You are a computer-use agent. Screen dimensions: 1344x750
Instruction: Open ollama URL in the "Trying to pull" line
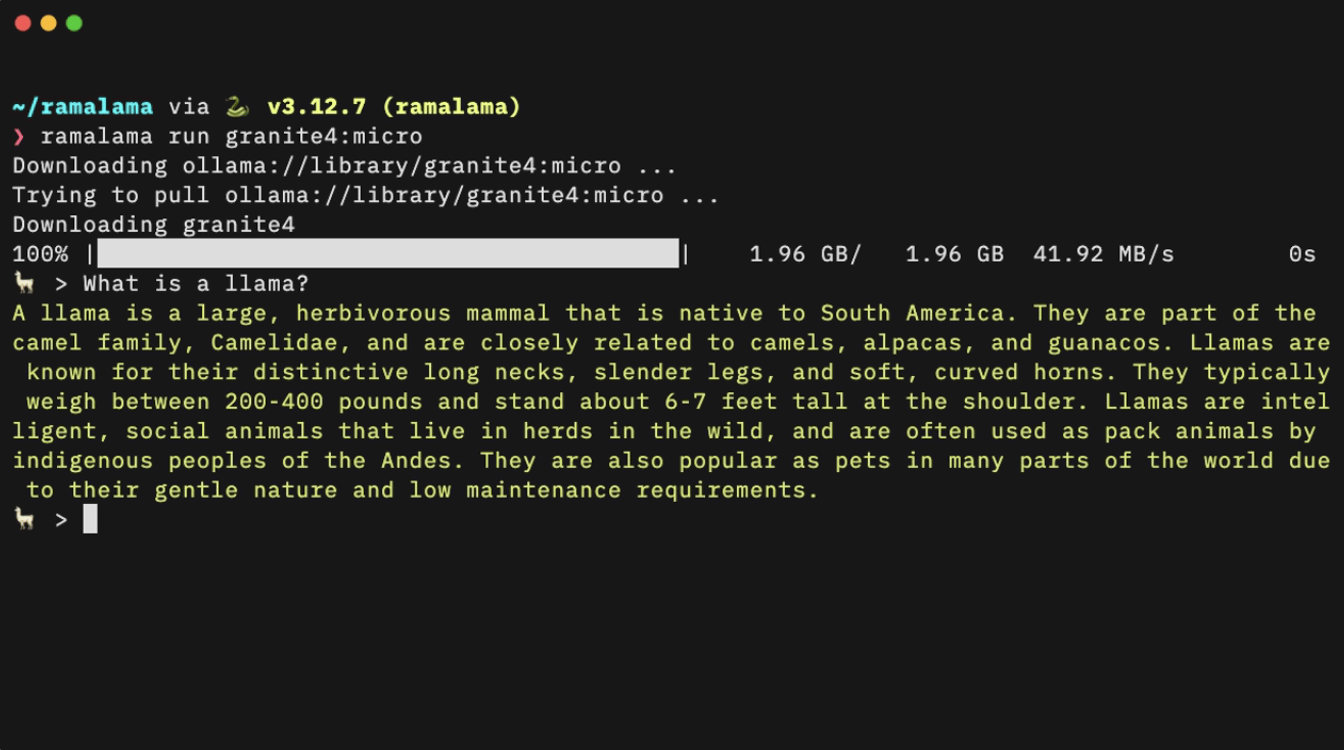coord(444,195)
